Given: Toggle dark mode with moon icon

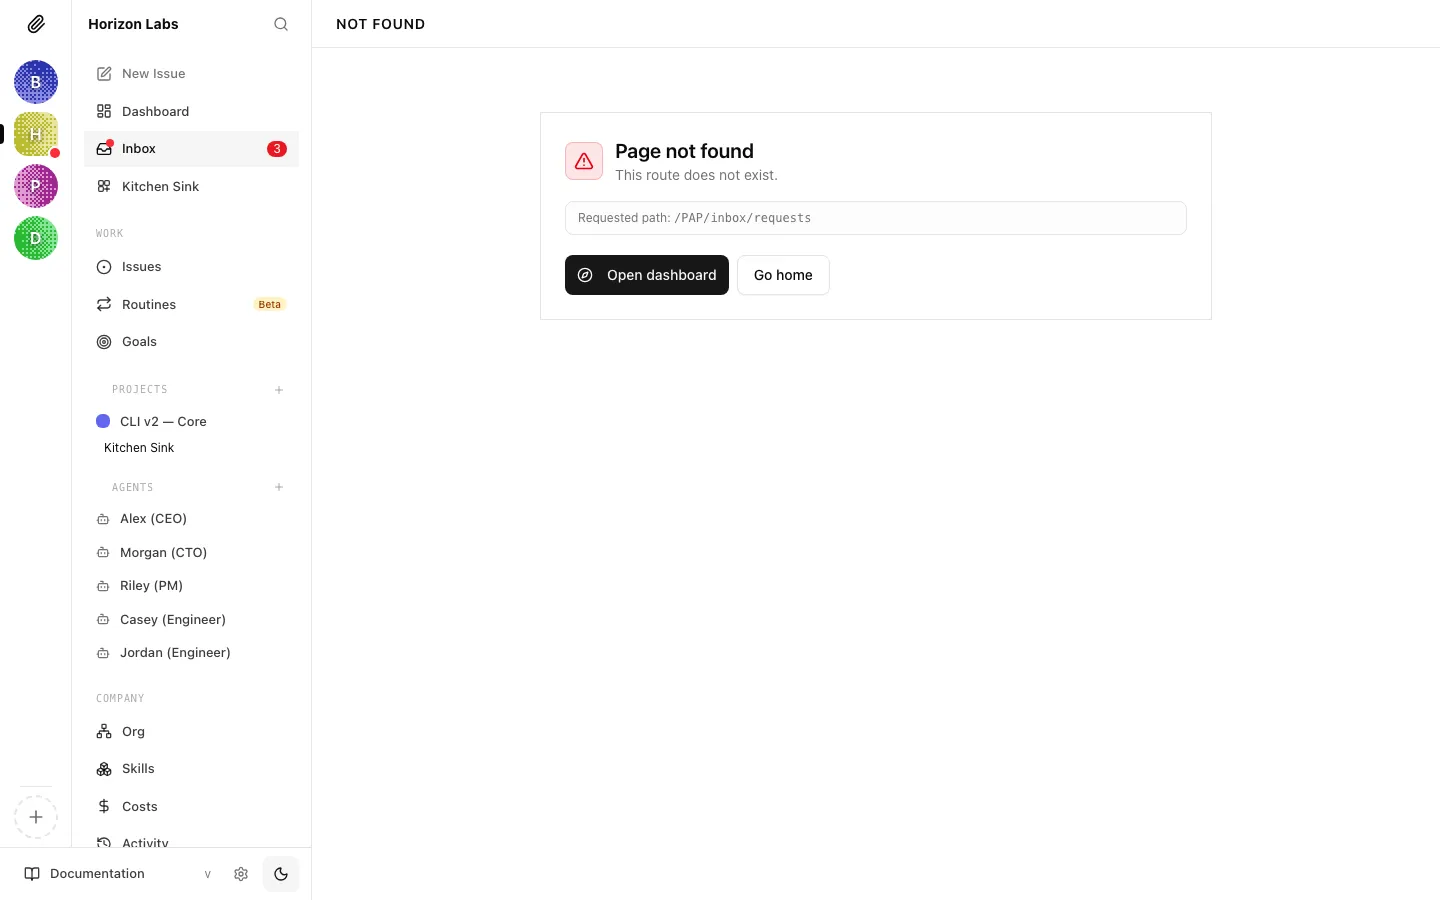Looking at the screenshot, I should point(281,874).
